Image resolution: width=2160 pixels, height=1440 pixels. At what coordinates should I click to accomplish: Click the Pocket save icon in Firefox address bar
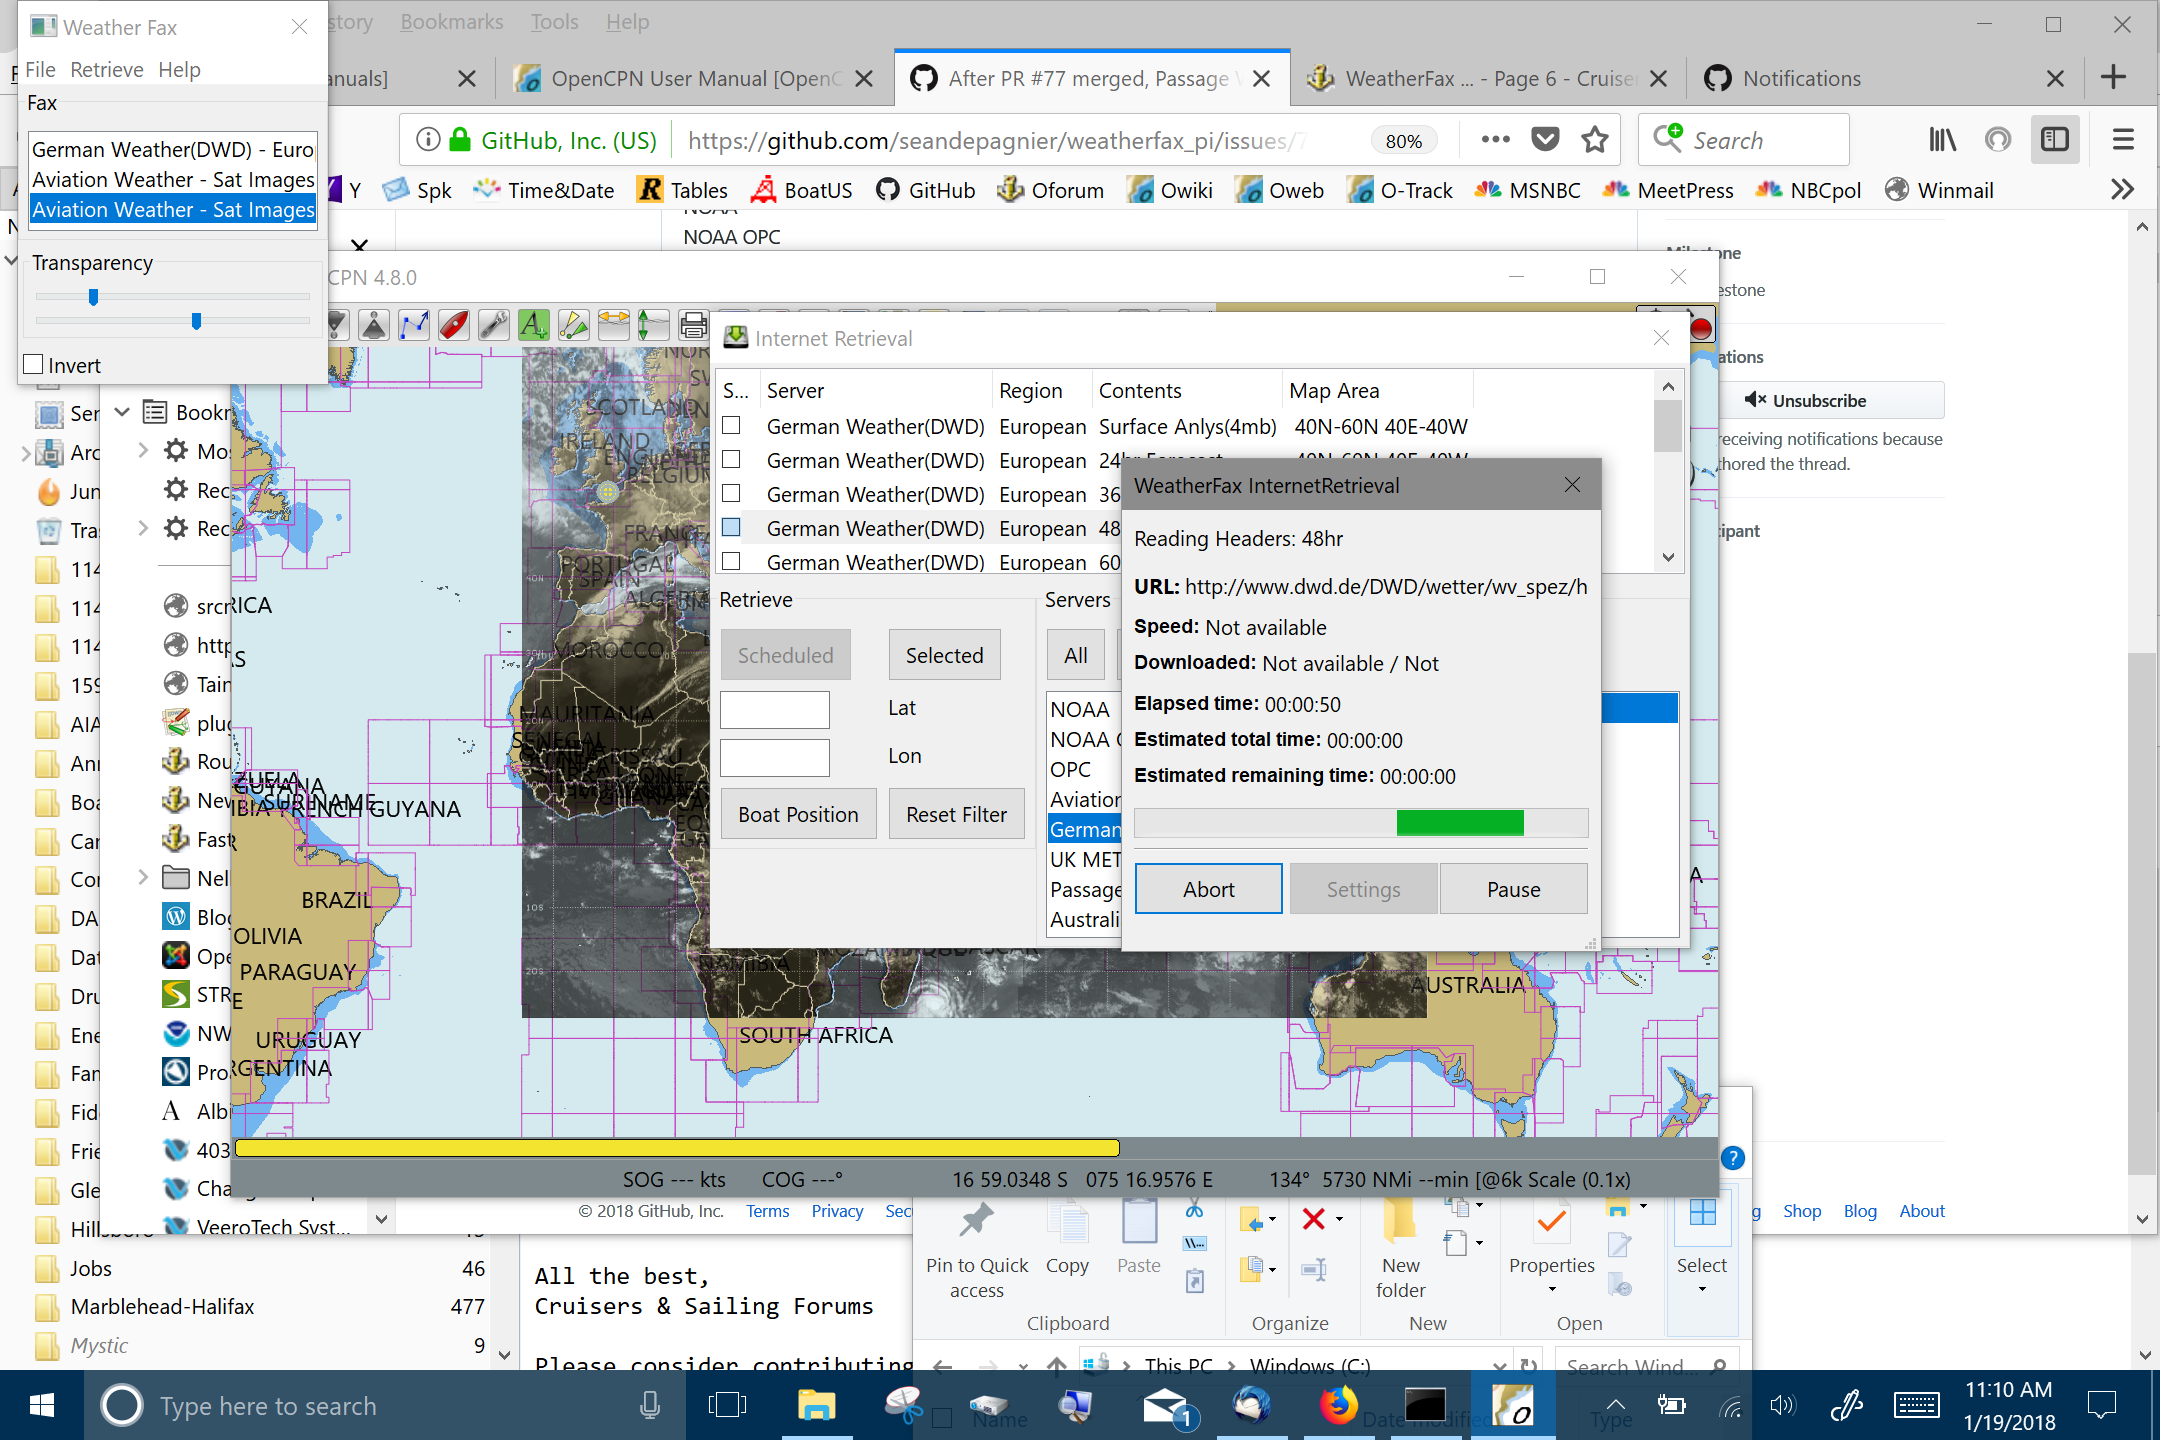[1546, 140]
